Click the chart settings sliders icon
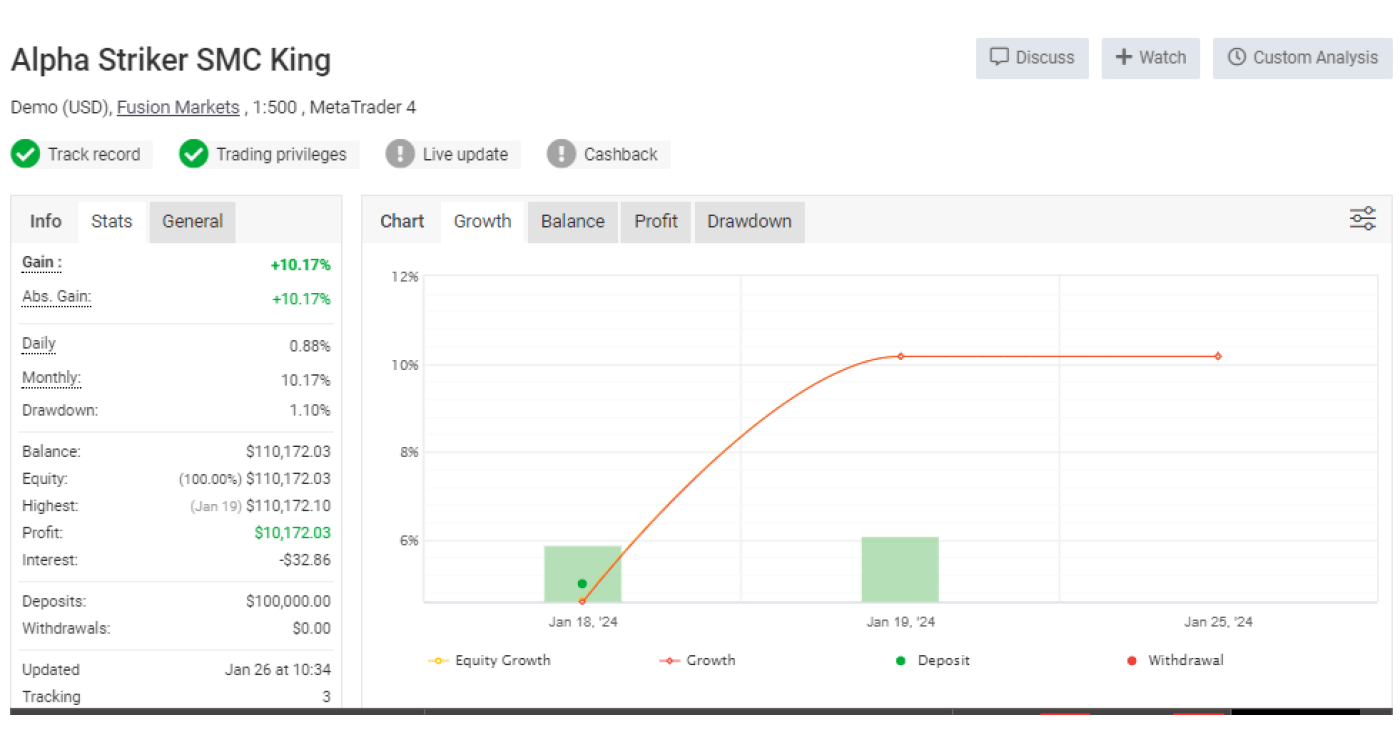Viewport: 1400px width, 750px height. [1362, 219]
